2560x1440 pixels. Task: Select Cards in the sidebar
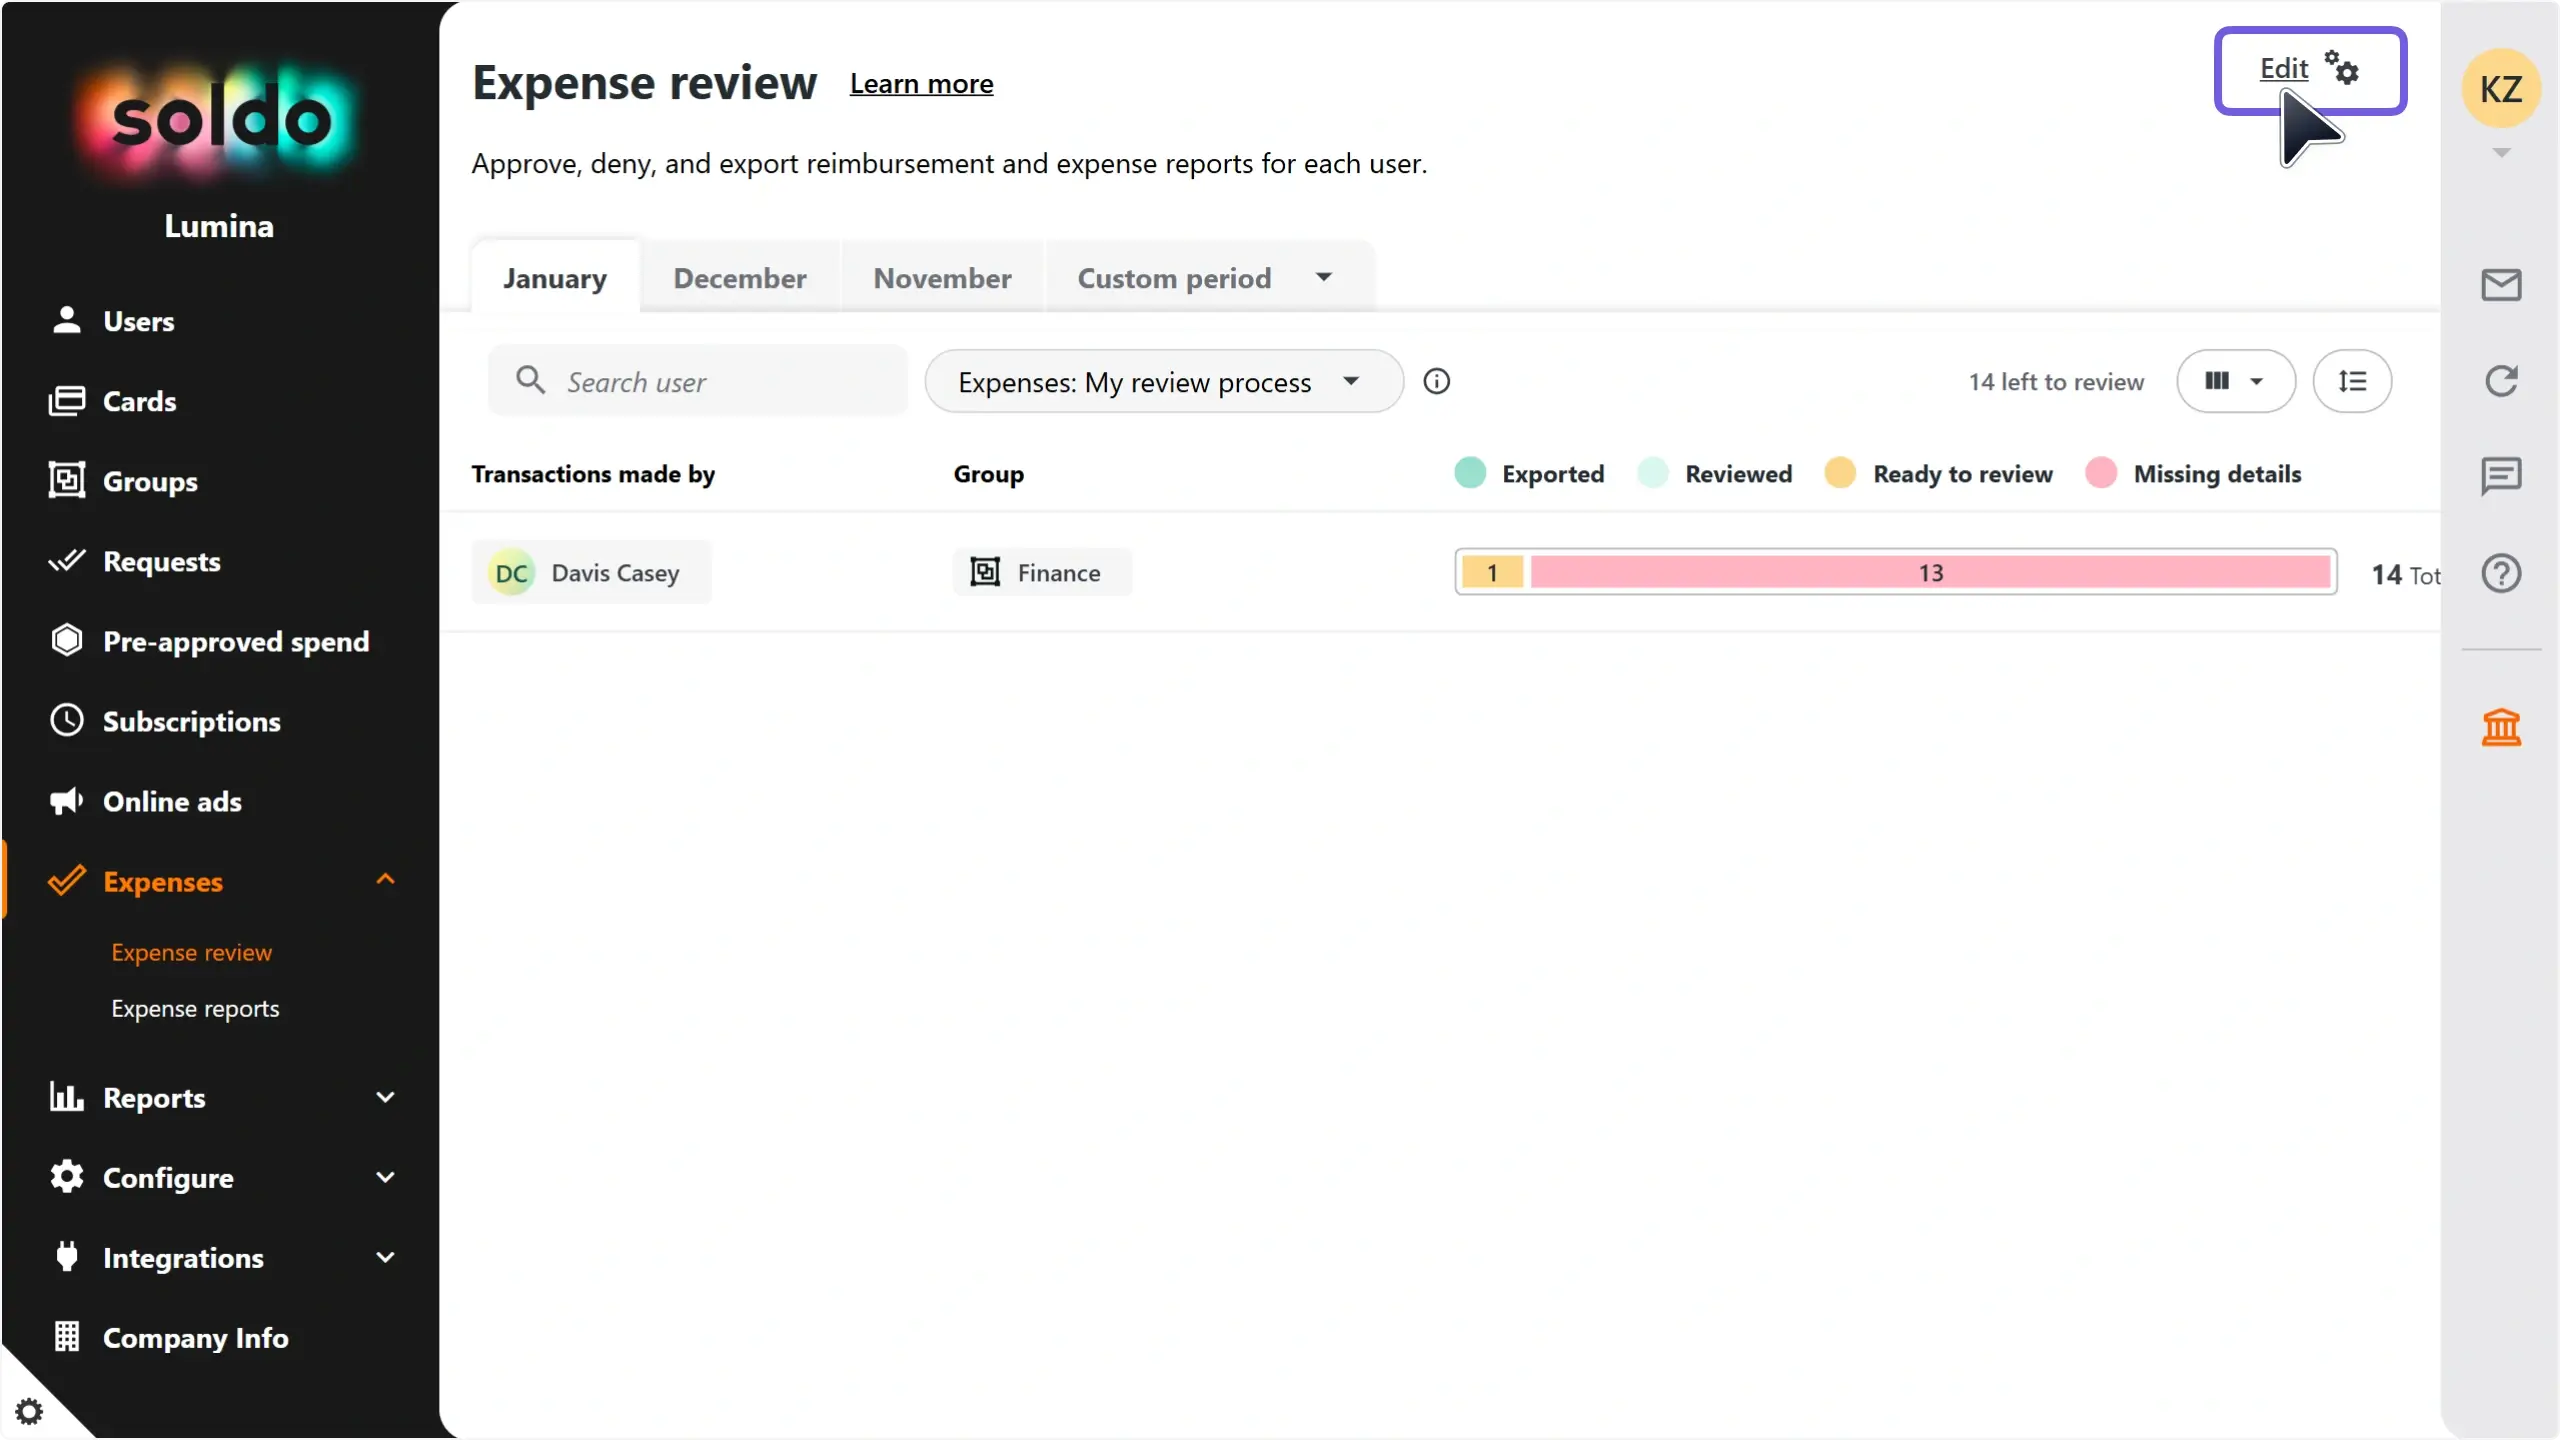(139, 401)
